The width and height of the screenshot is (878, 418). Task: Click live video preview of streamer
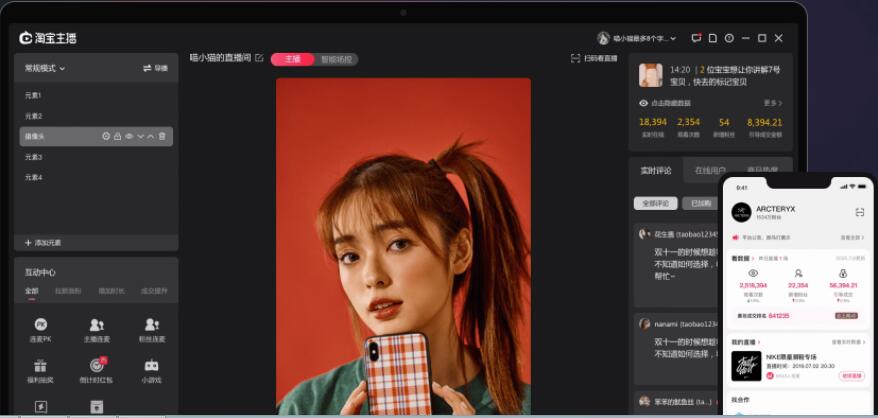403,247
